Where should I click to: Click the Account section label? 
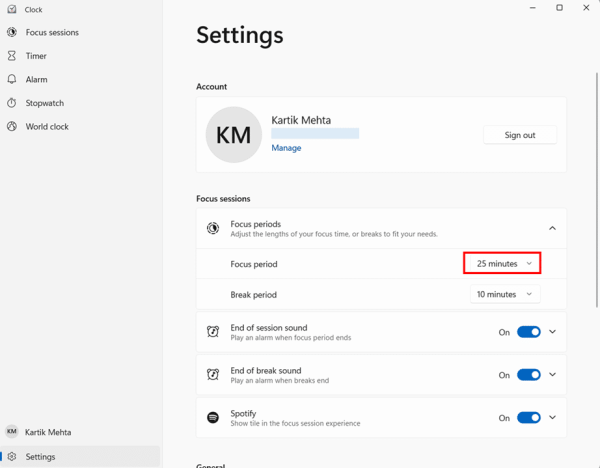[212, 86]
